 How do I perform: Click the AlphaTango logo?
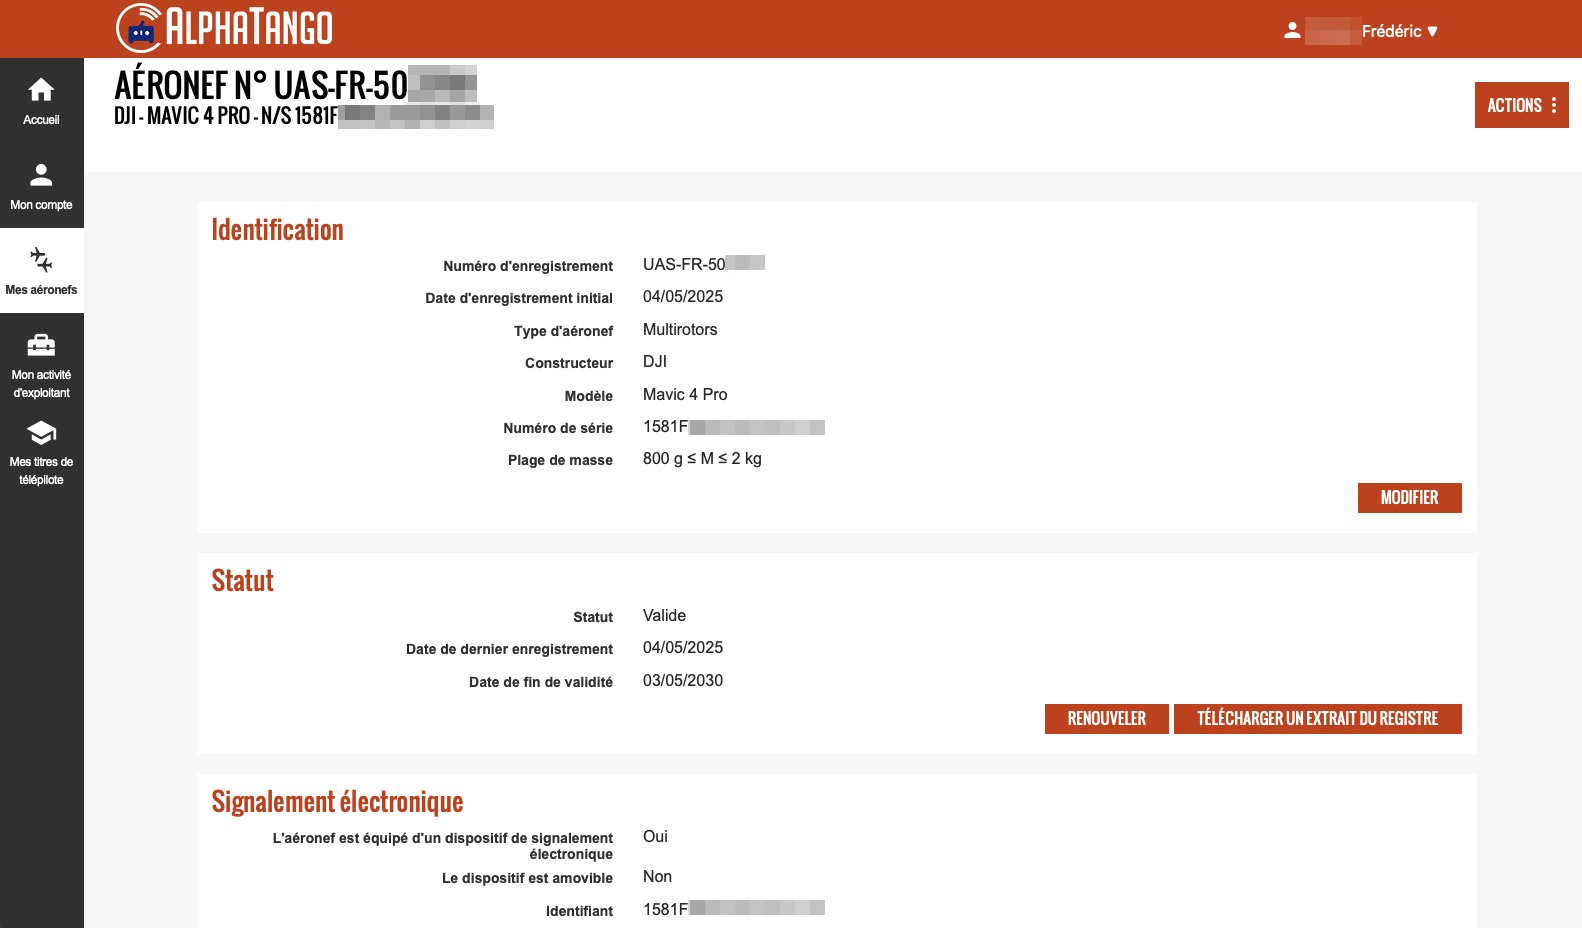(224, 28)
